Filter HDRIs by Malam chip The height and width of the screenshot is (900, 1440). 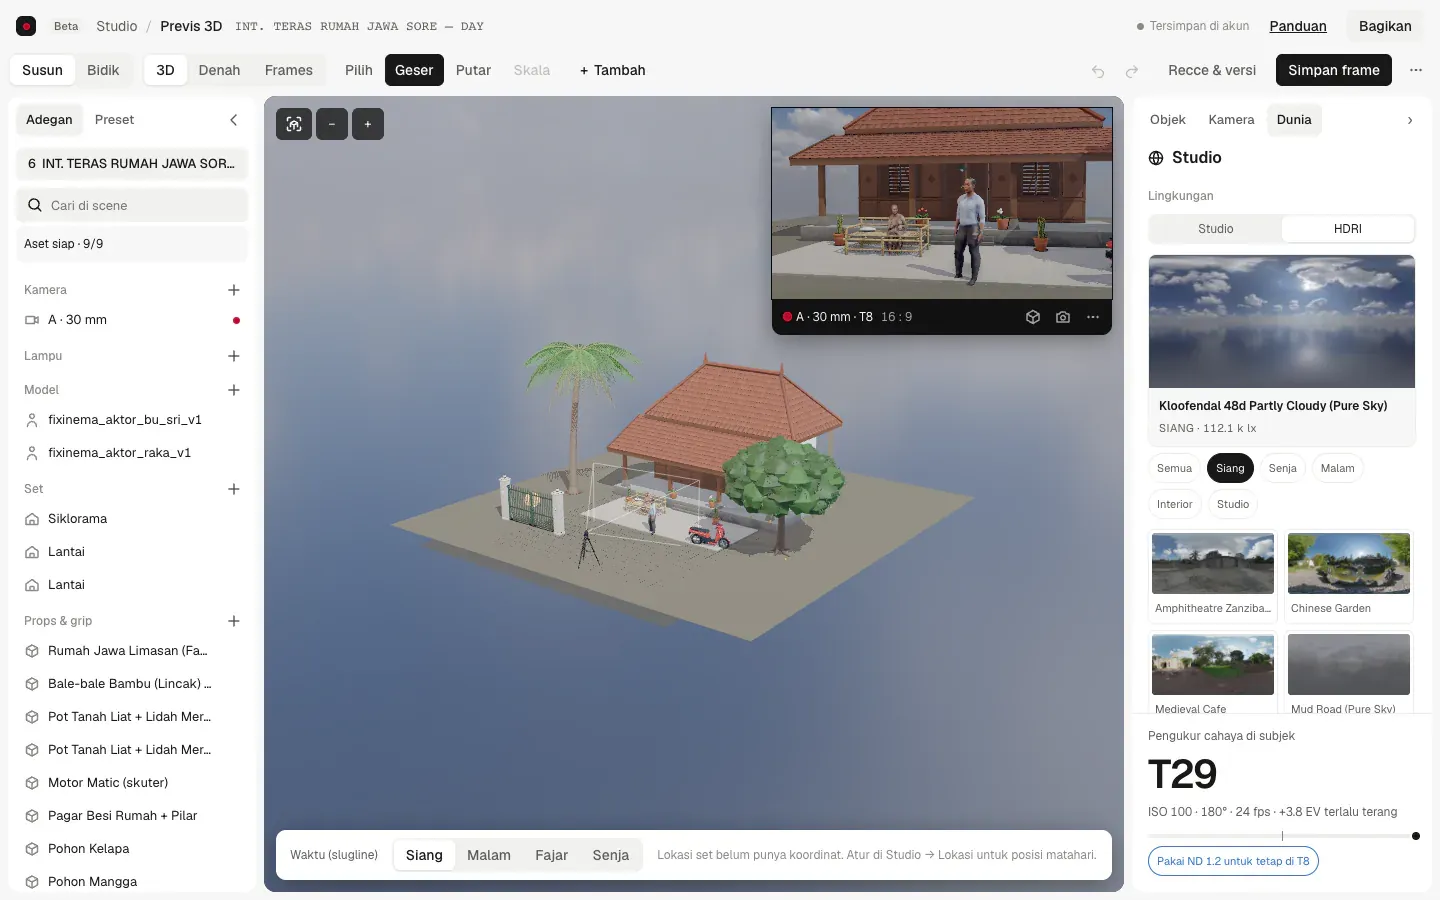point(1337,468)
